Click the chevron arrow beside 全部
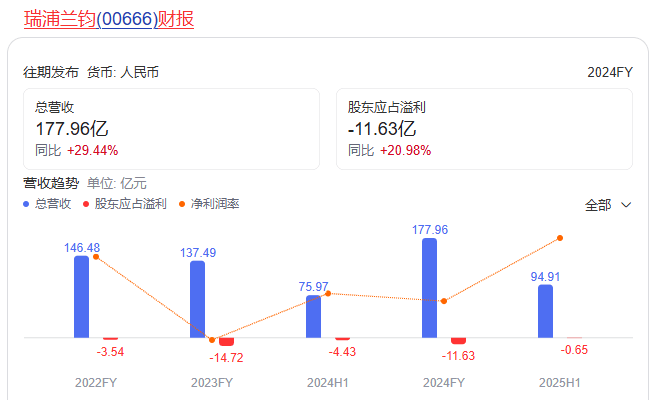651x400 pixels. (627, 205)
